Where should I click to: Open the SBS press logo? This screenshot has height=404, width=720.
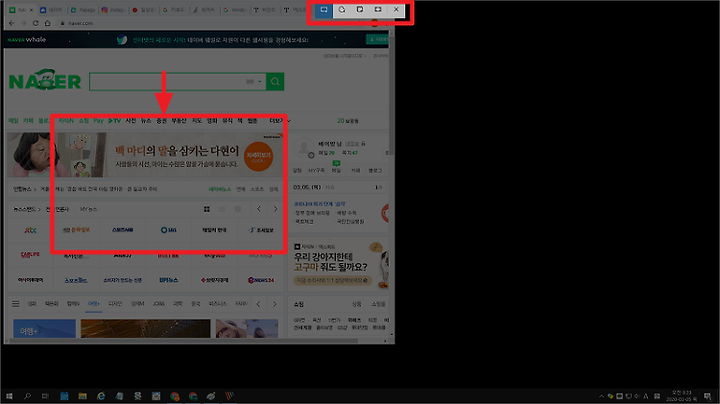(169, 230)
